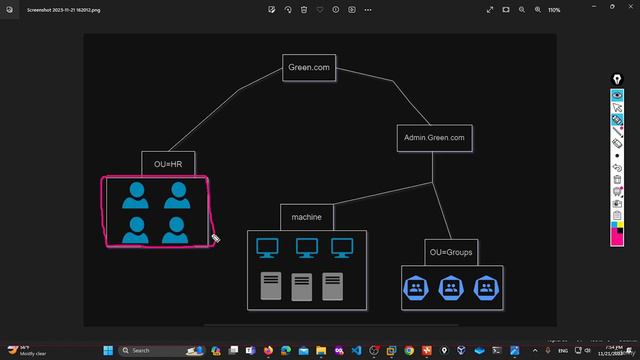640x360 pixels.
Task: Open Google Chrome from taskbar
Action: [409, 350]
